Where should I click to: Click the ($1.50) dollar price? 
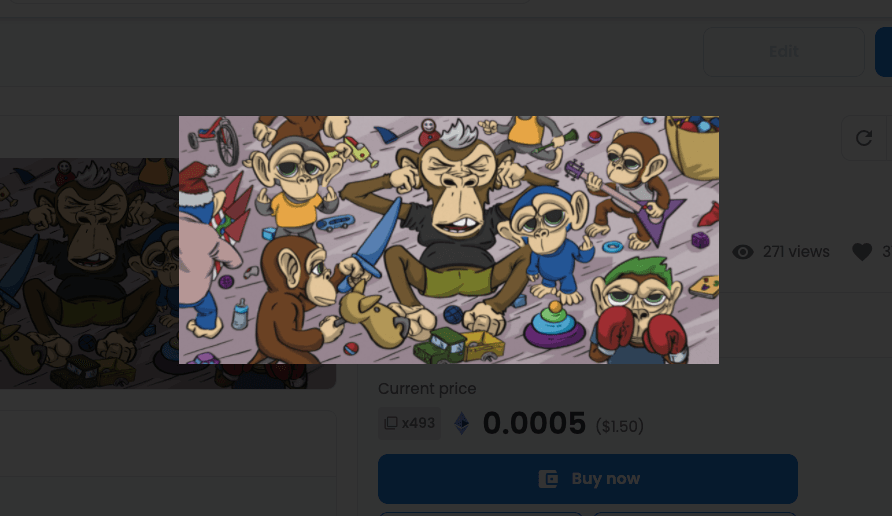tap(620, 426)
